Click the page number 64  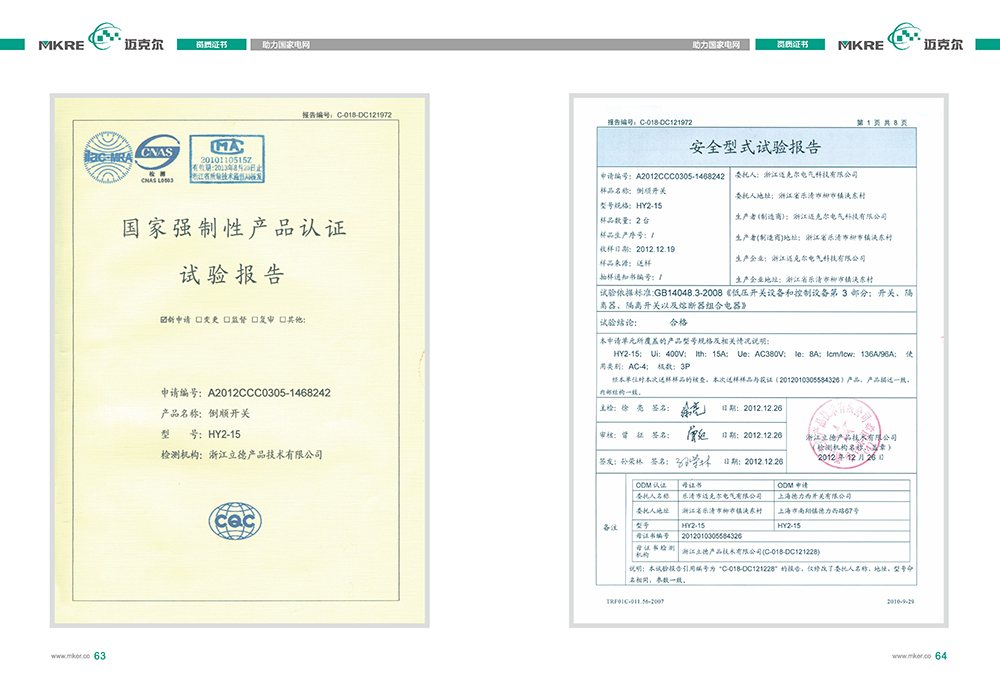(x=941, y=656)
